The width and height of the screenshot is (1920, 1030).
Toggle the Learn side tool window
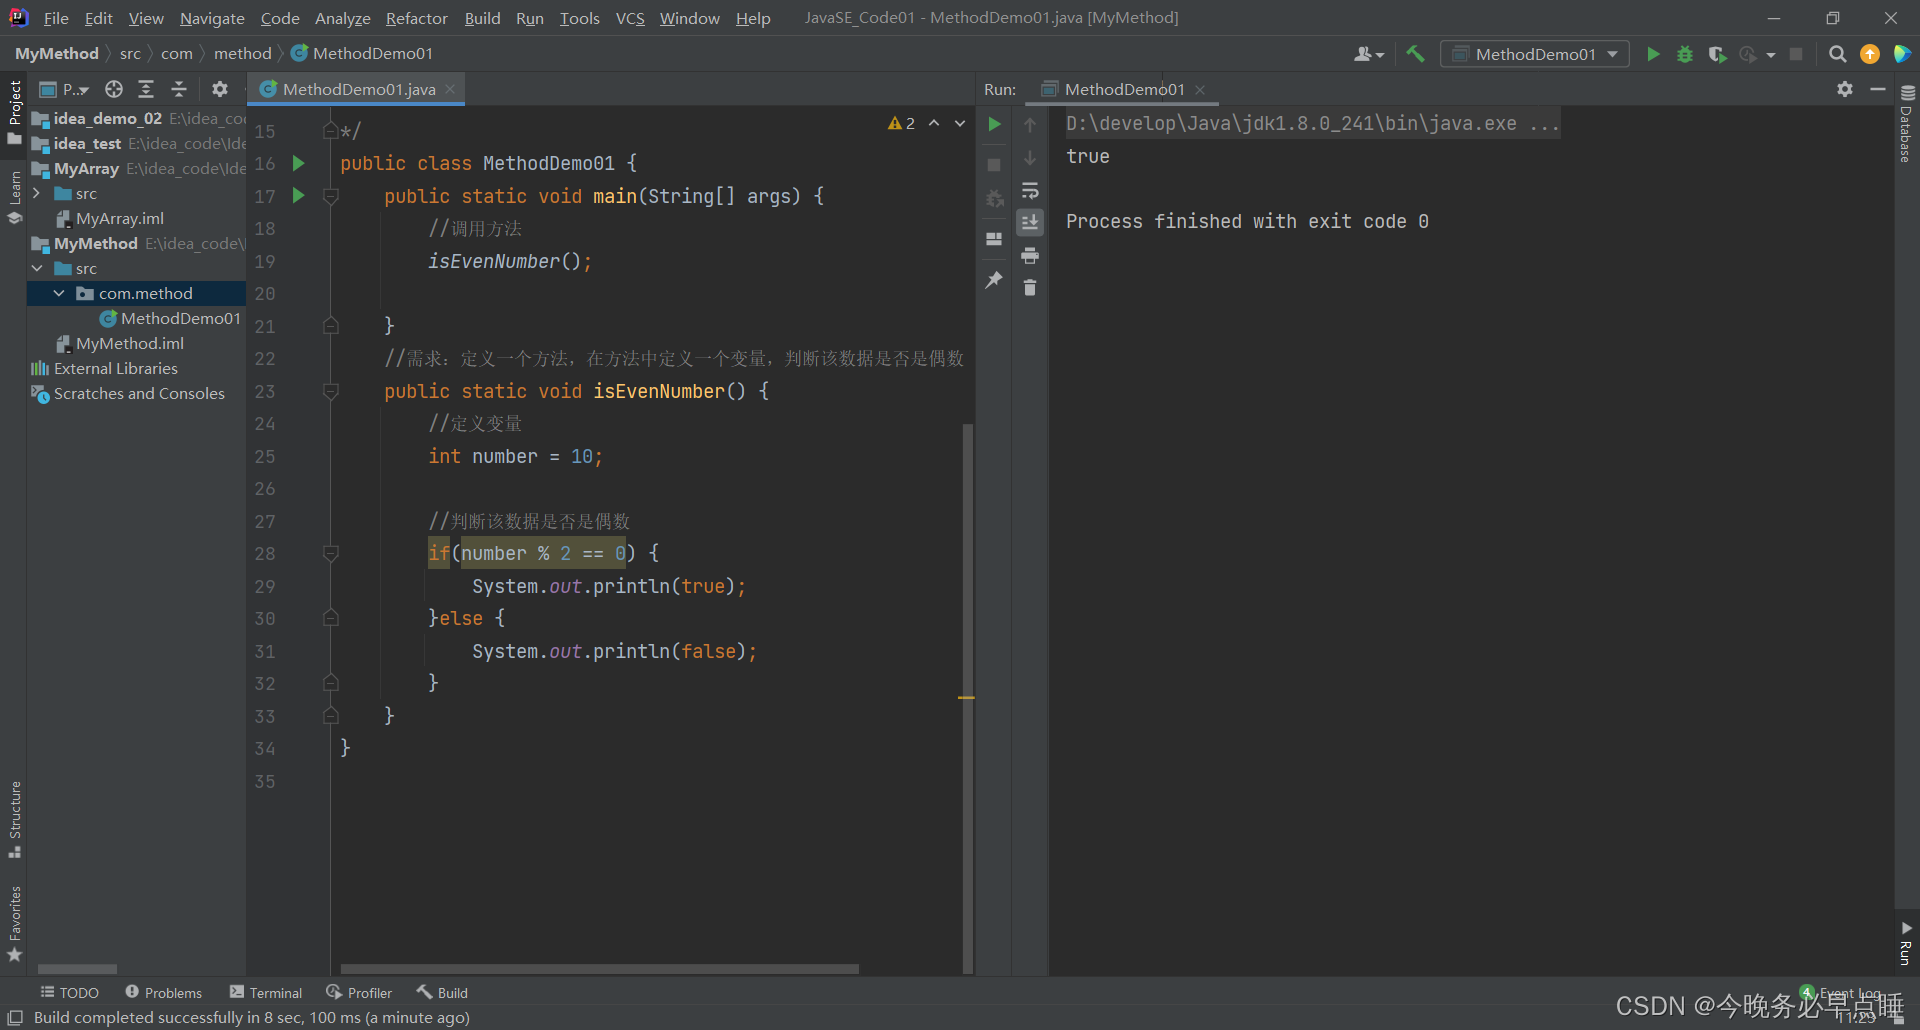pyautogui.click(x=14, y=198)
